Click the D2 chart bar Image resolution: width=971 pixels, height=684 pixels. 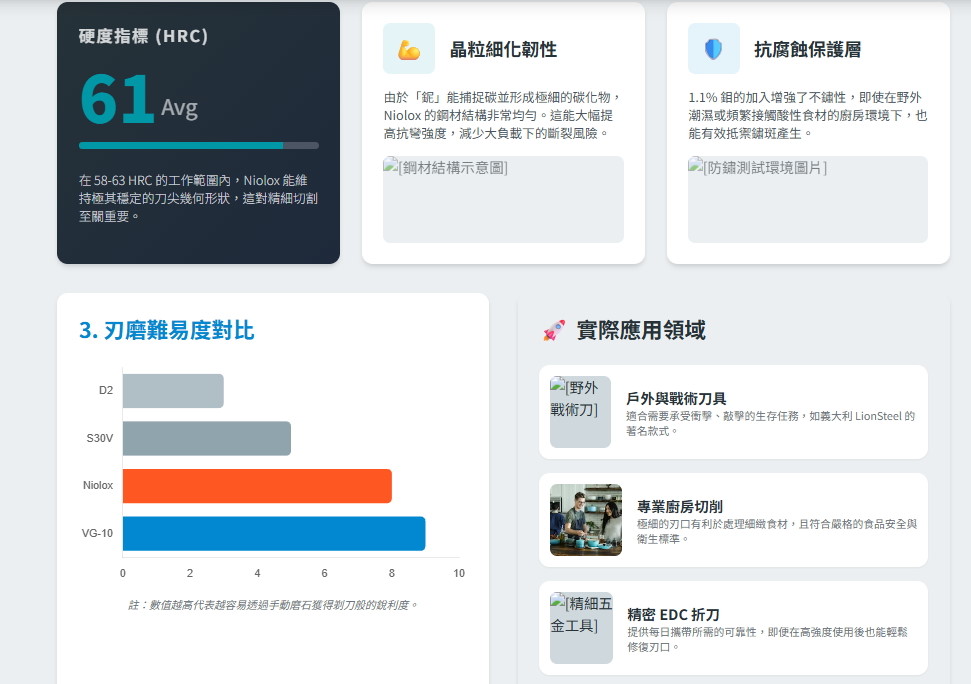click(x=173, y=390)
